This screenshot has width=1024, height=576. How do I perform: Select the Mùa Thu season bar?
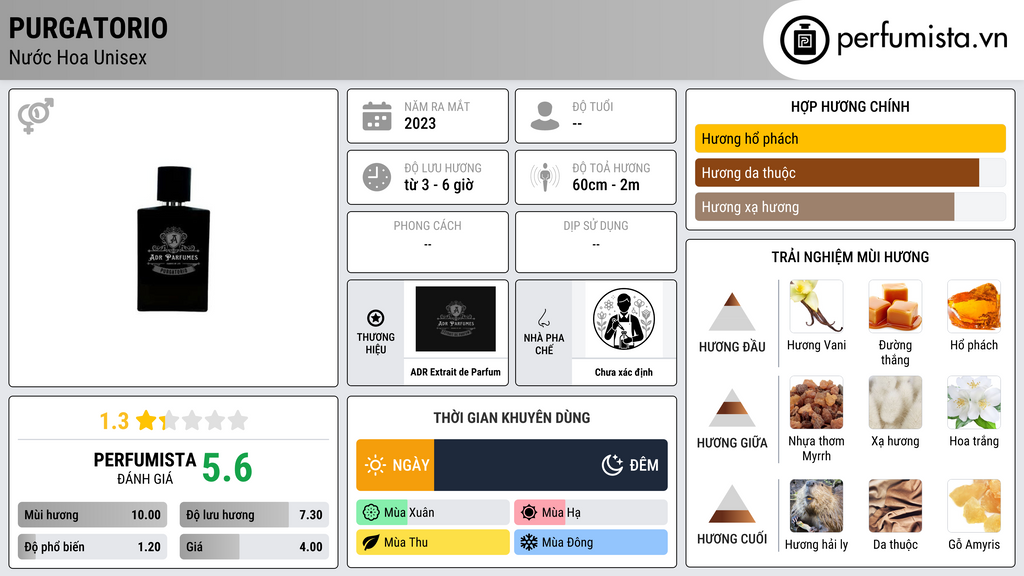[433, 542]
